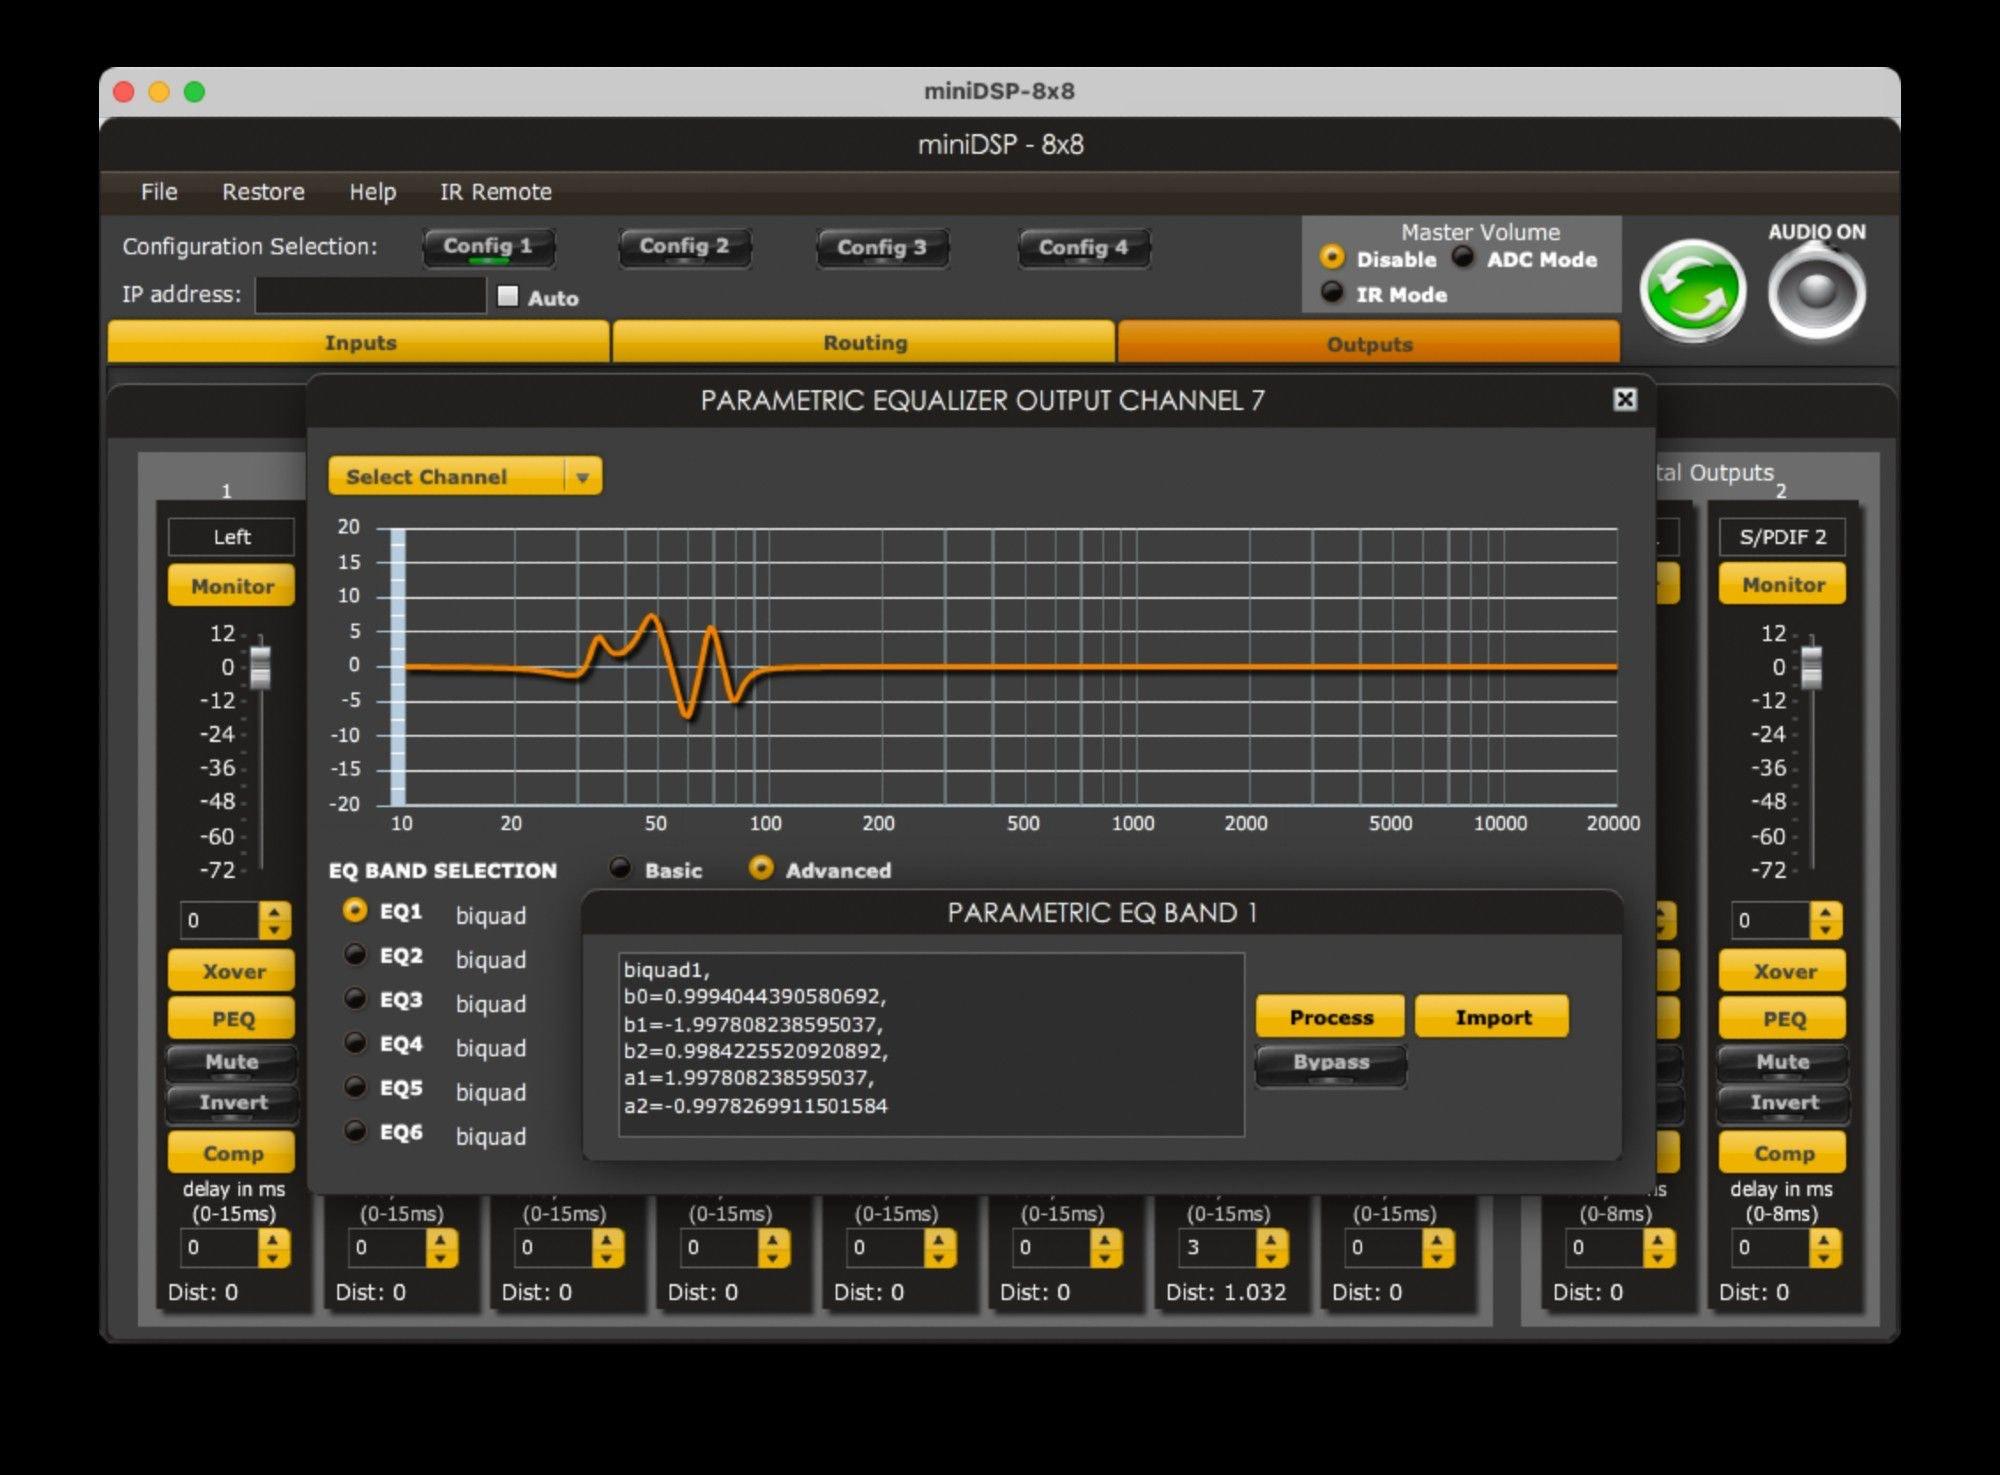This screenshot has width=2000, height=1475.
Task: Click Monitor on the Left channel
Action: 232,586
